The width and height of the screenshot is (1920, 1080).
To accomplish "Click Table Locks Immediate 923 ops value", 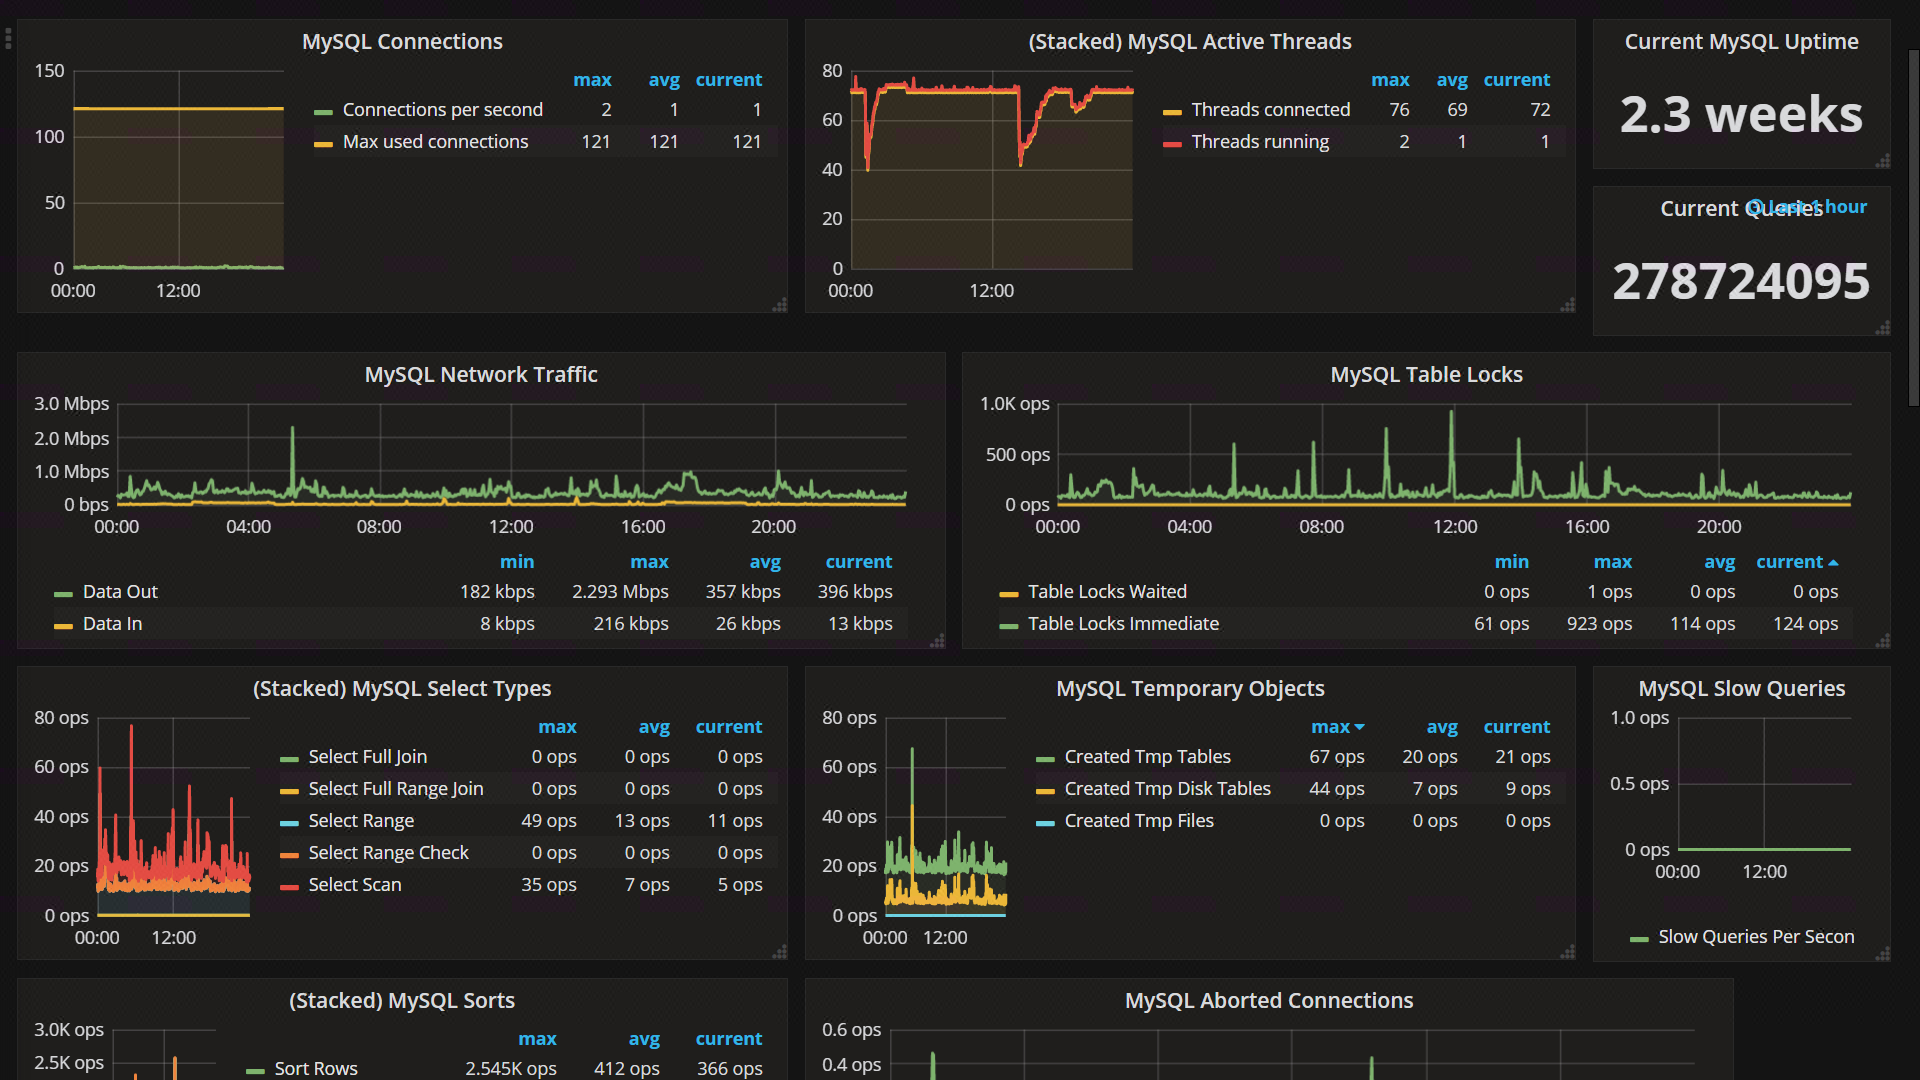I will click(1599, 624).
